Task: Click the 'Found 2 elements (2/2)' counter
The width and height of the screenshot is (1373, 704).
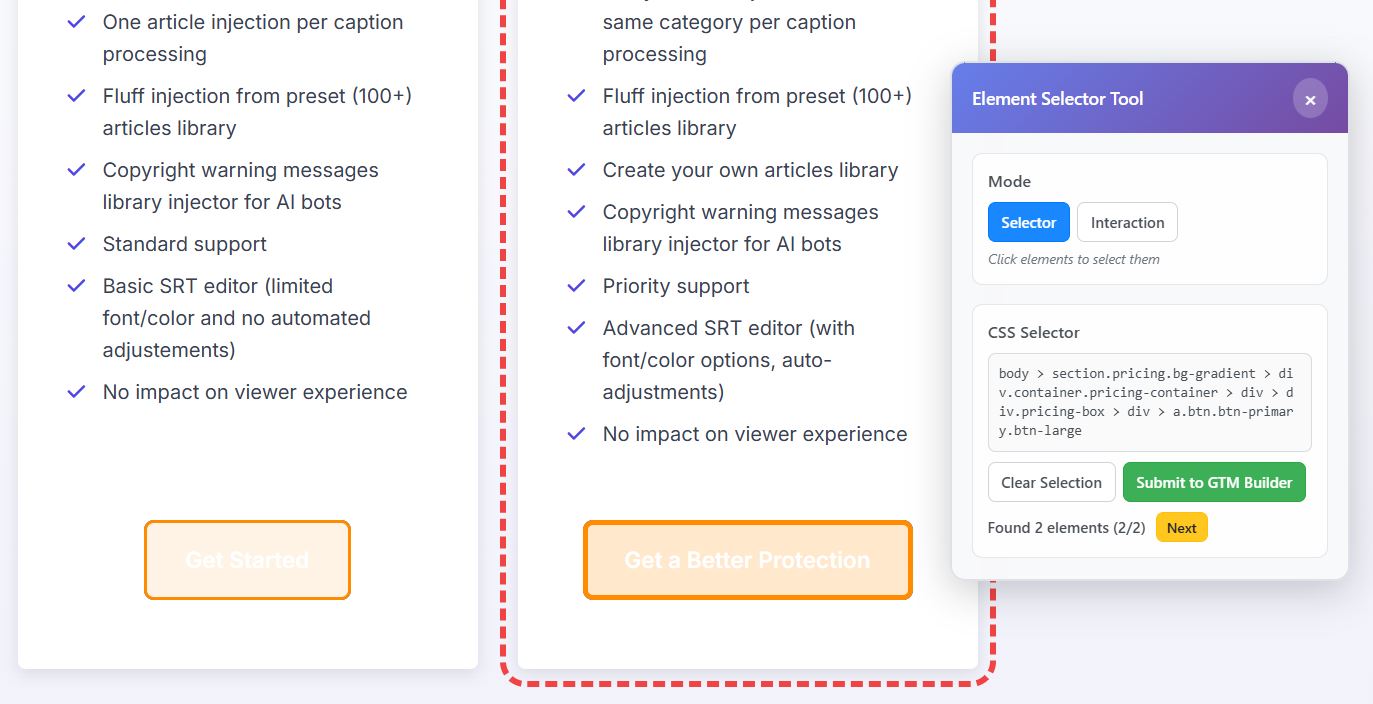Action: [x=1066, y=527]
